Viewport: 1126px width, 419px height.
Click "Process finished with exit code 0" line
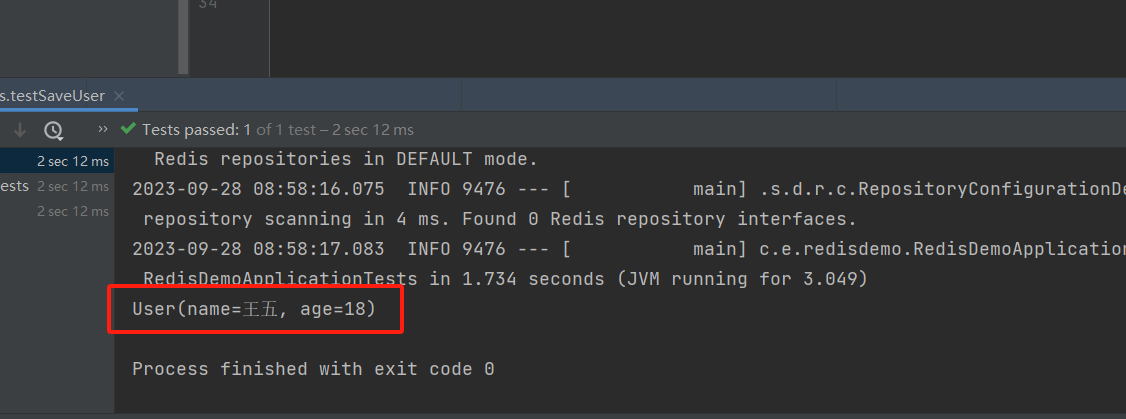pyautogui.click(x=313, y=369)
